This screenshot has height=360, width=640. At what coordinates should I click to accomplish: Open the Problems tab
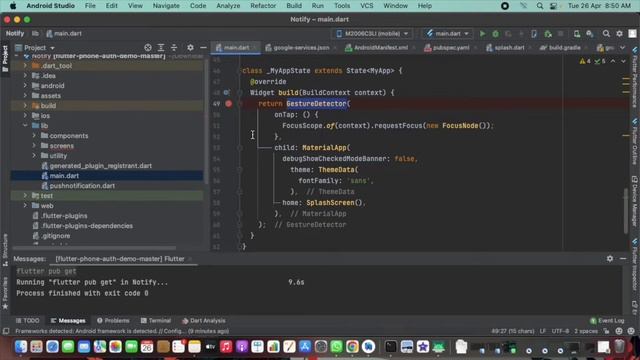pos(113,320)
